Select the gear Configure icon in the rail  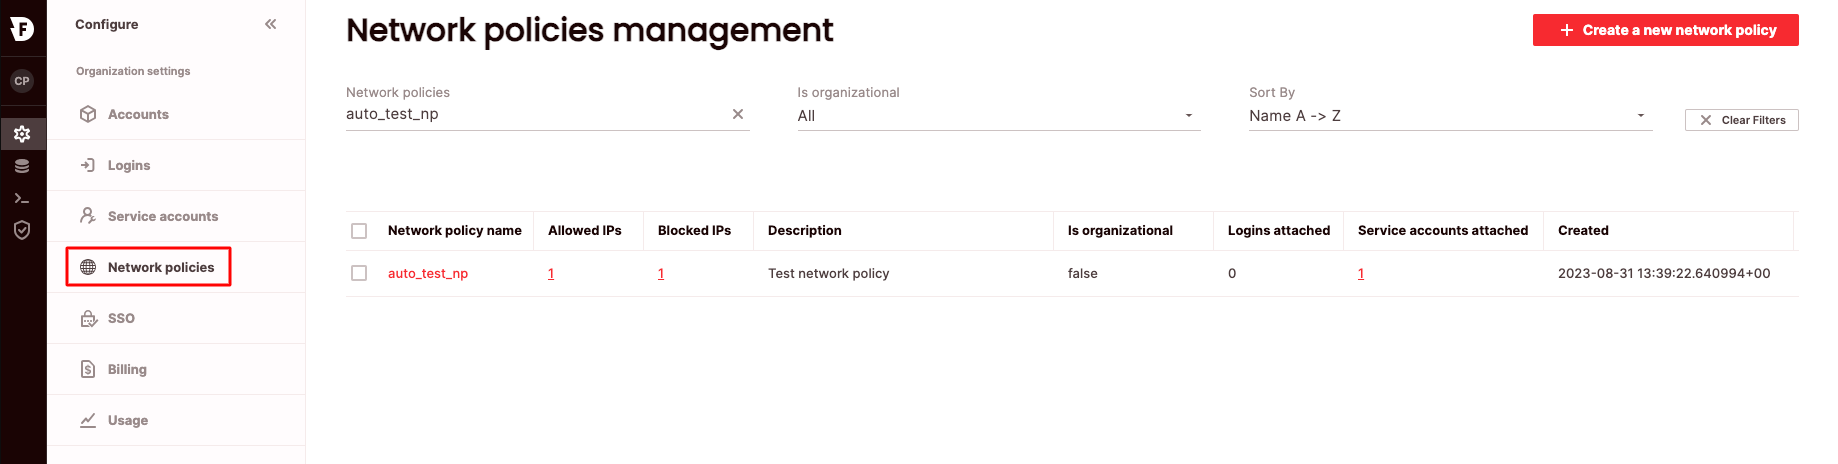22,134
